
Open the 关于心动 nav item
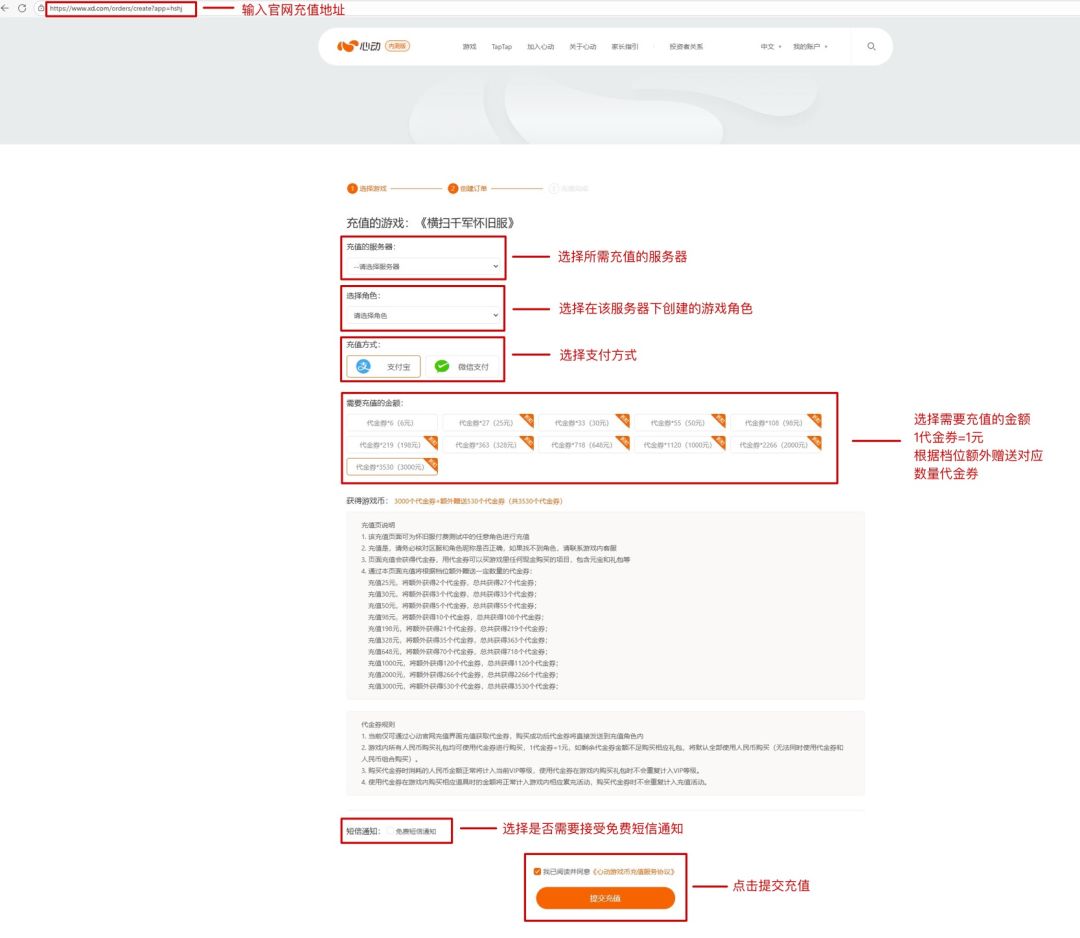click(x=583, y=47)
